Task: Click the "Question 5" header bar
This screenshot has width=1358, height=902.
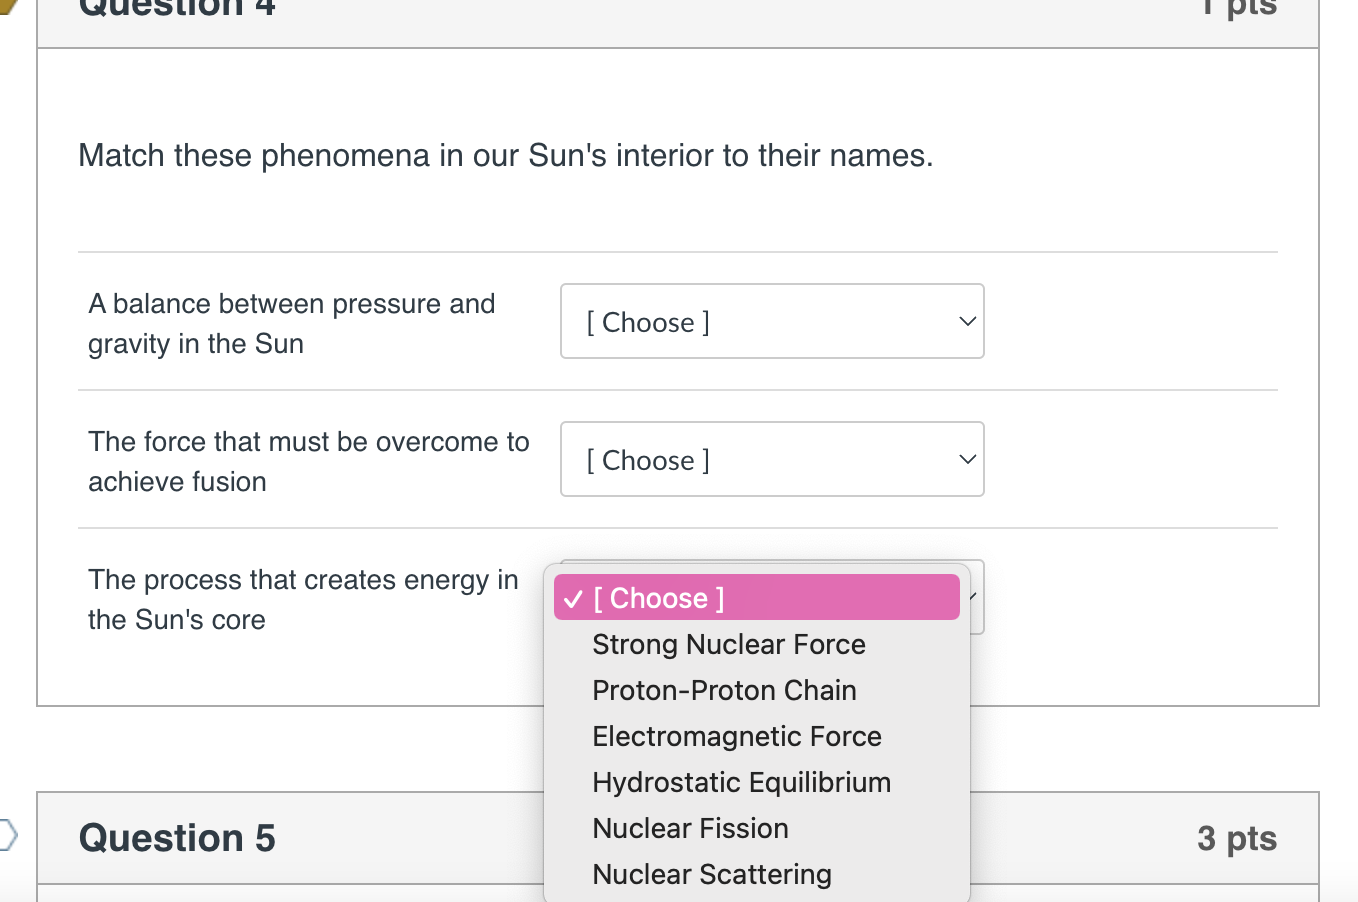Action: pos(177,838)
